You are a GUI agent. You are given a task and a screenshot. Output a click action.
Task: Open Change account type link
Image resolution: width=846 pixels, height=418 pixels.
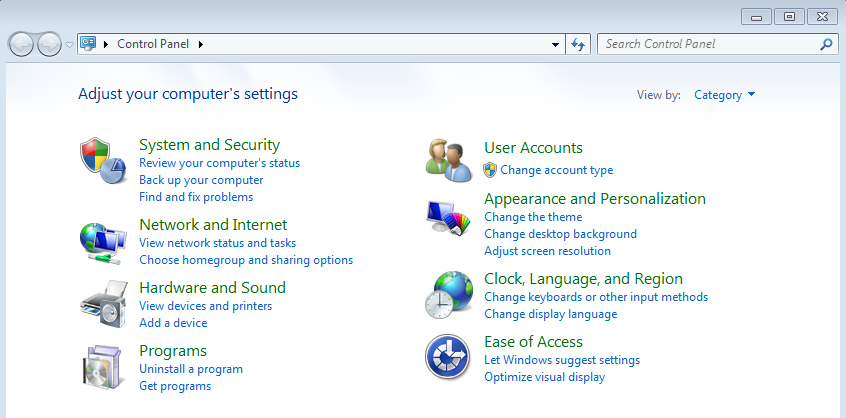point(557,170)
